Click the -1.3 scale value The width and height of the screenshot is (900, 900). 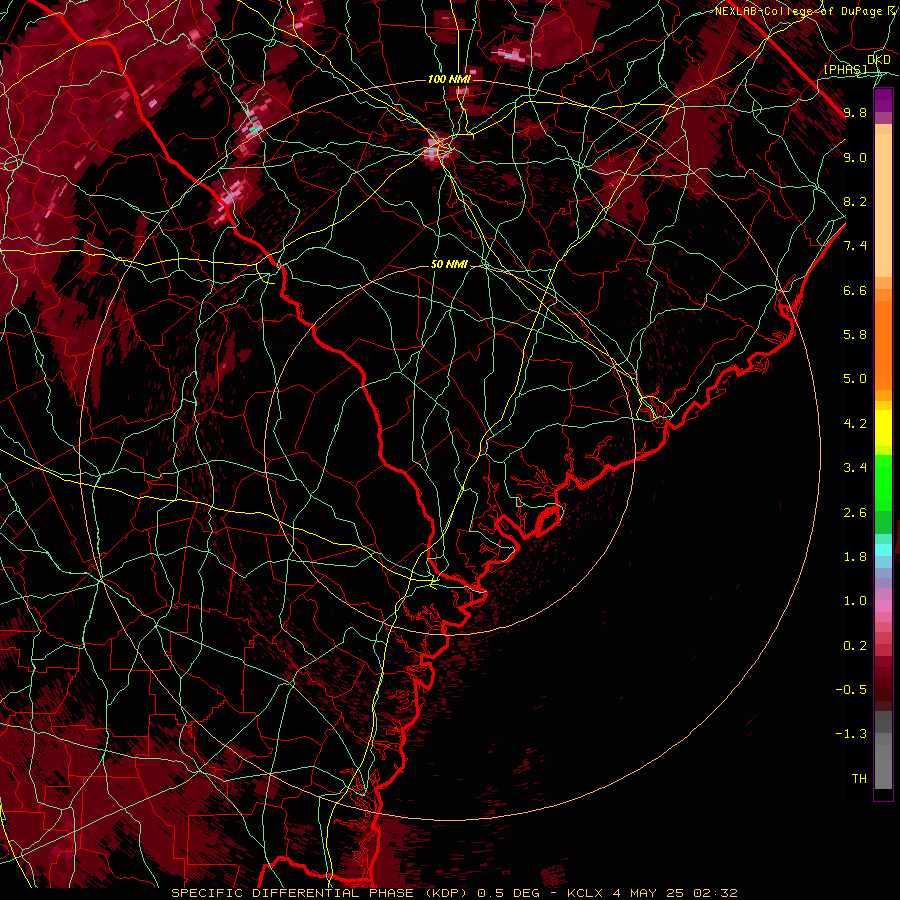(x=851, y=734)
